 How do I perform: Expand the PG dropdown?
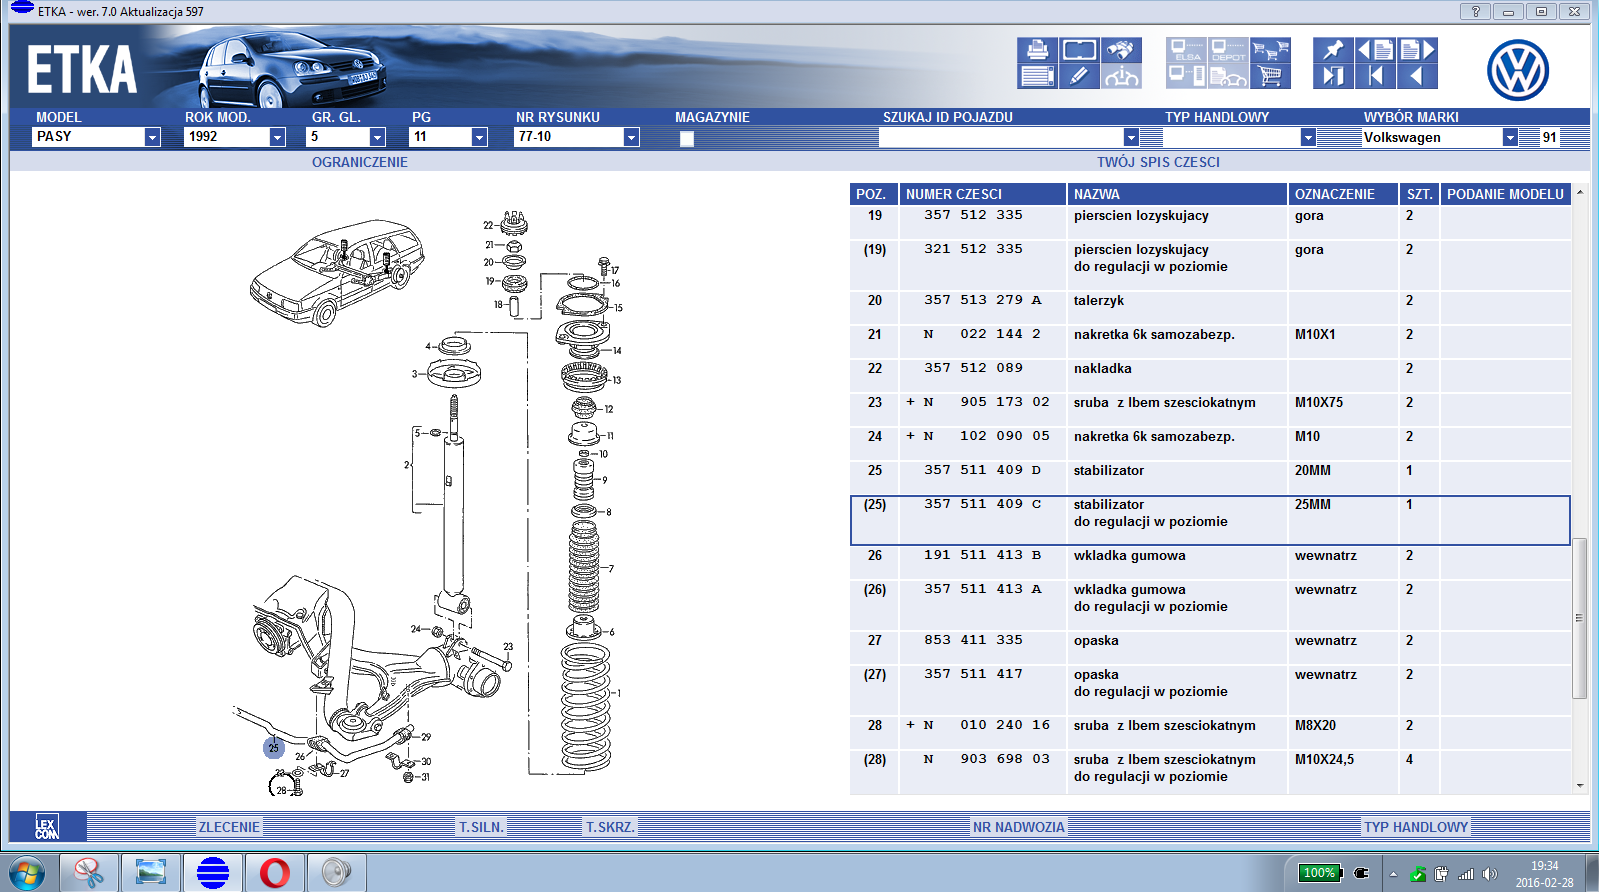point(479,137)
